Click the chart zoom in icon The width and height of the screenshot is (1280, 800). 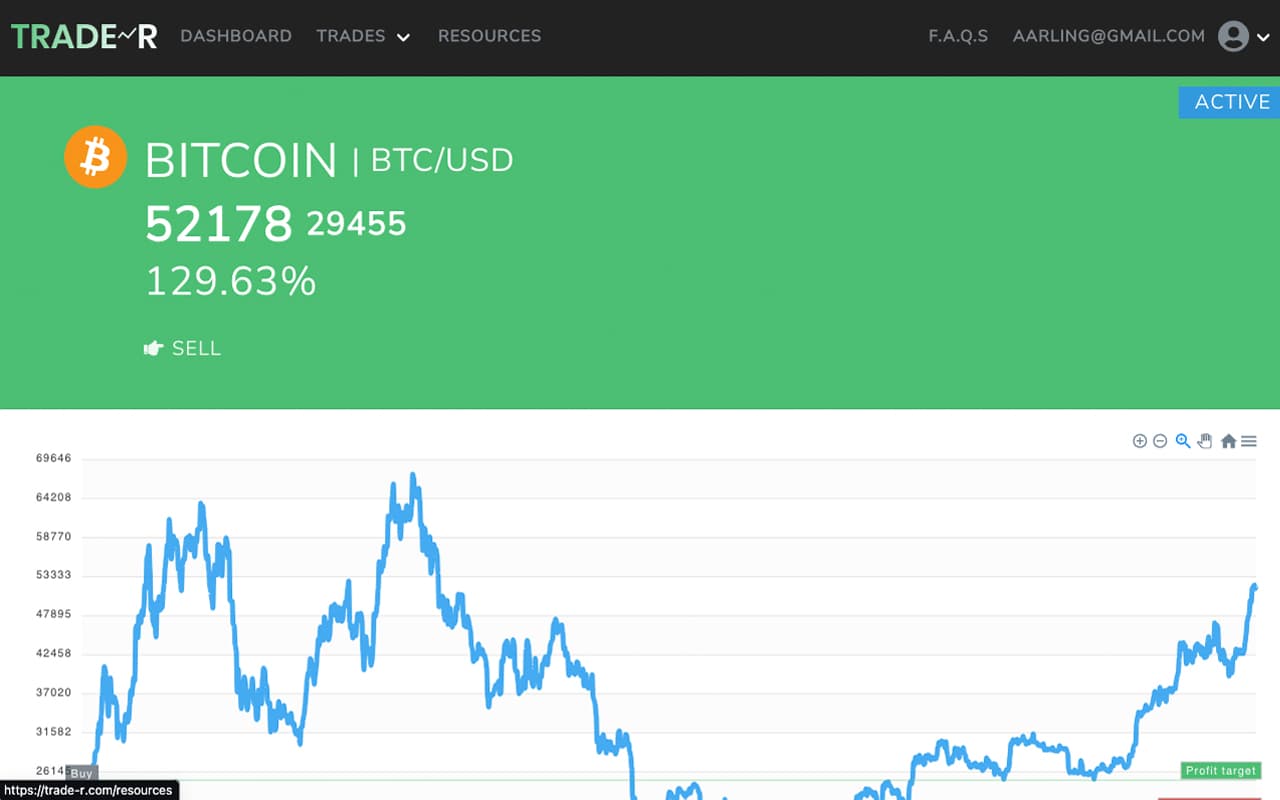click(1139, 441)
